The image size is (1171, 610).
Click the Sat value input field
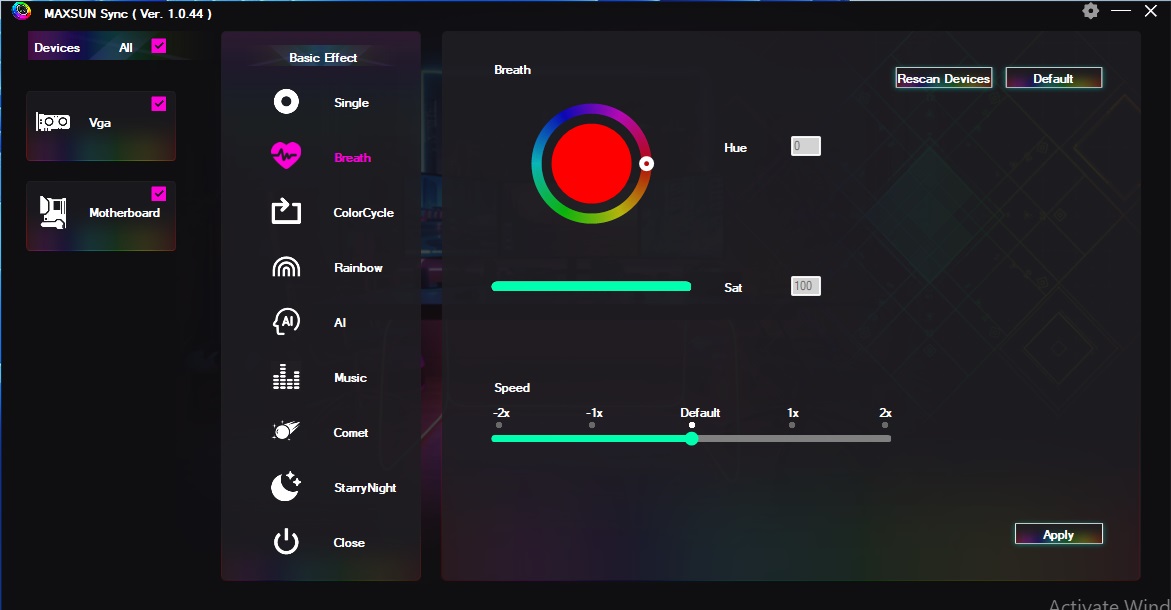[x=806, y=286]
